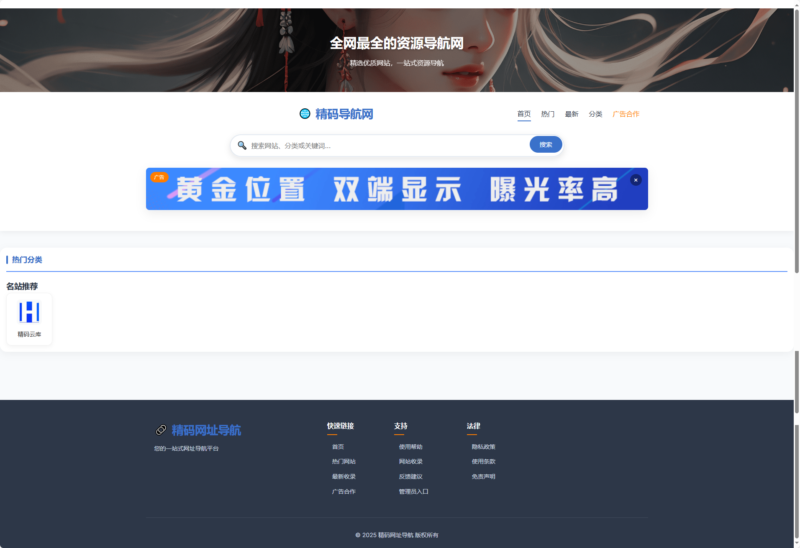Open the 首页 nav tab
This screenshot has width=800, height=548.
tap(524, 114)
